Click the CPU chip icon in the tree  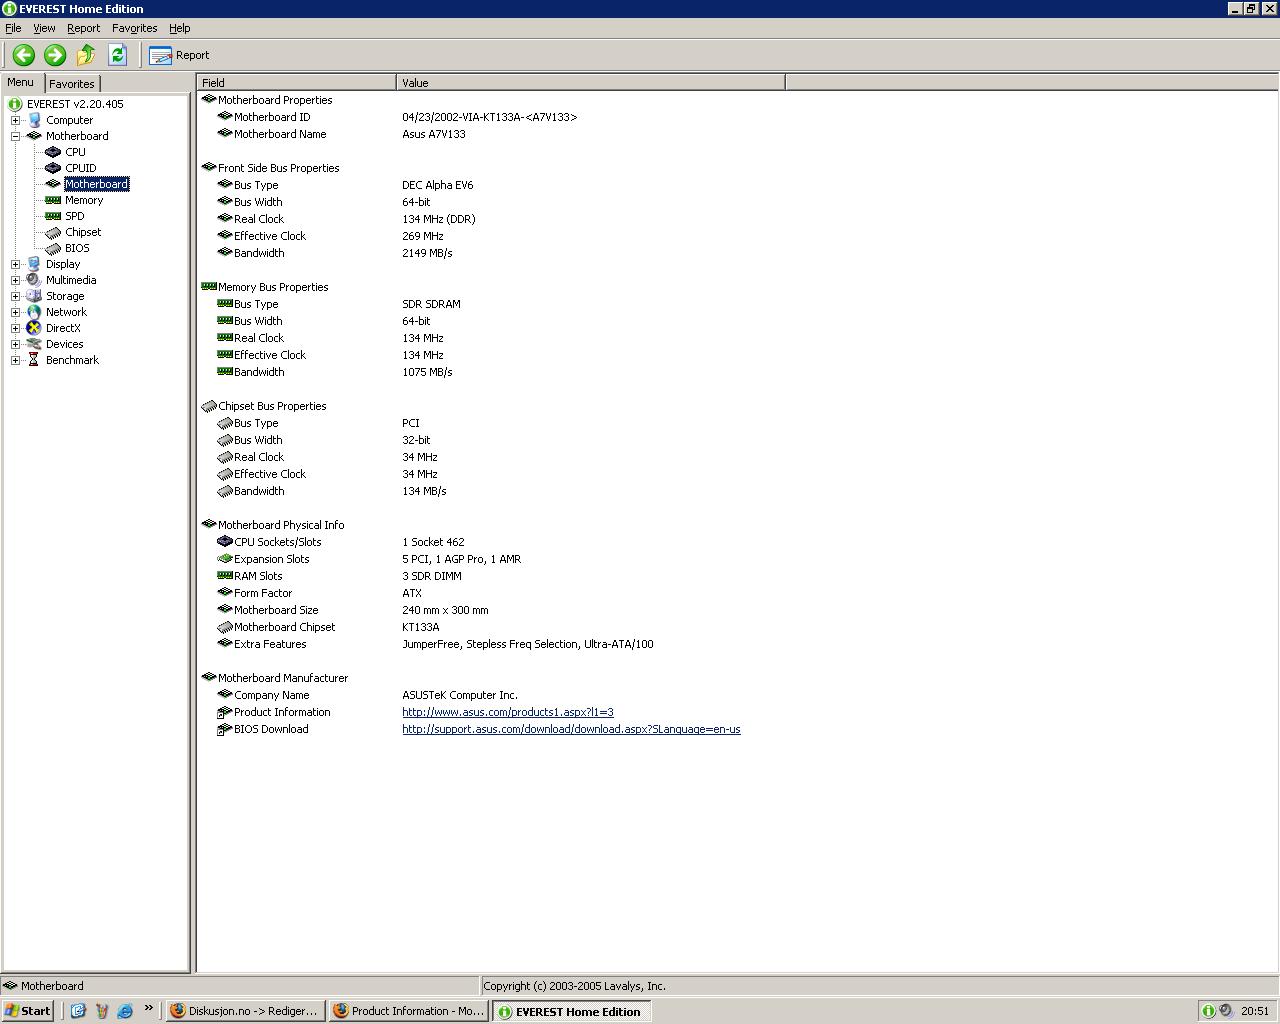(53, 152)
